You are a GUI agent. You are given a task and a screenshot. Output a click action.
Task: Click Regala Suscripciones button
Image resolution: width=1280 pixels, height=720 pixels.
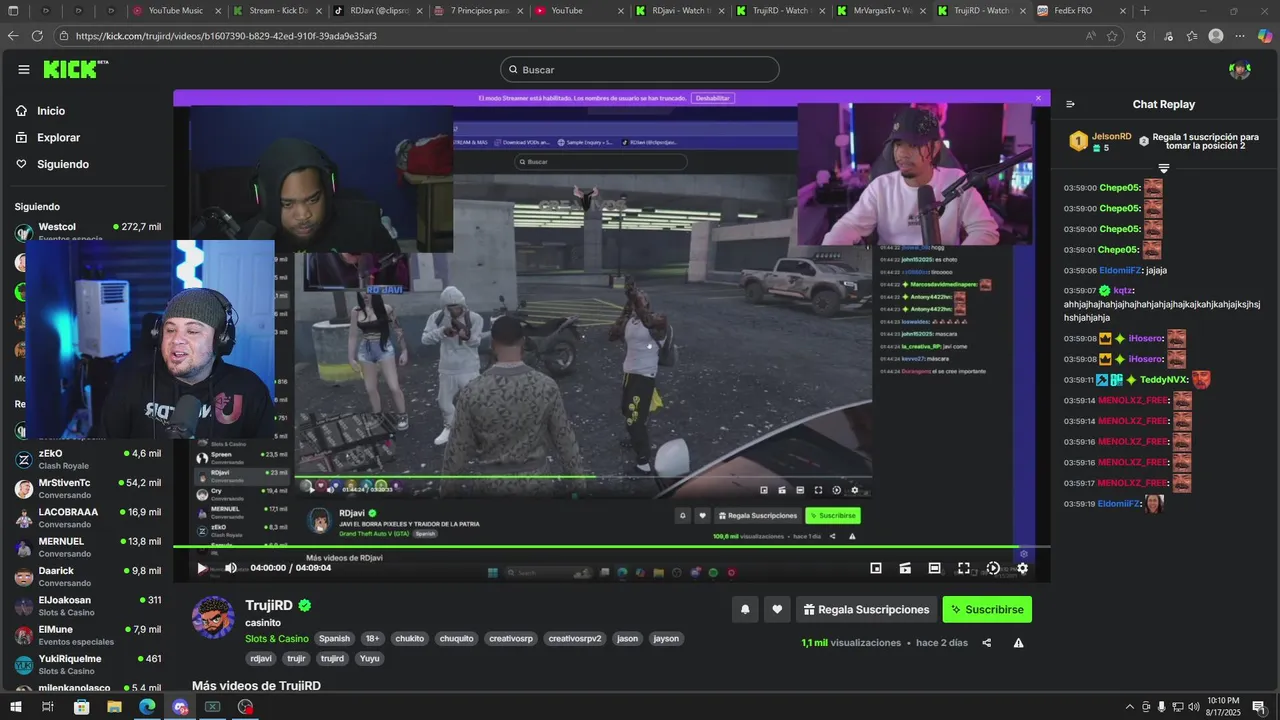866,610
